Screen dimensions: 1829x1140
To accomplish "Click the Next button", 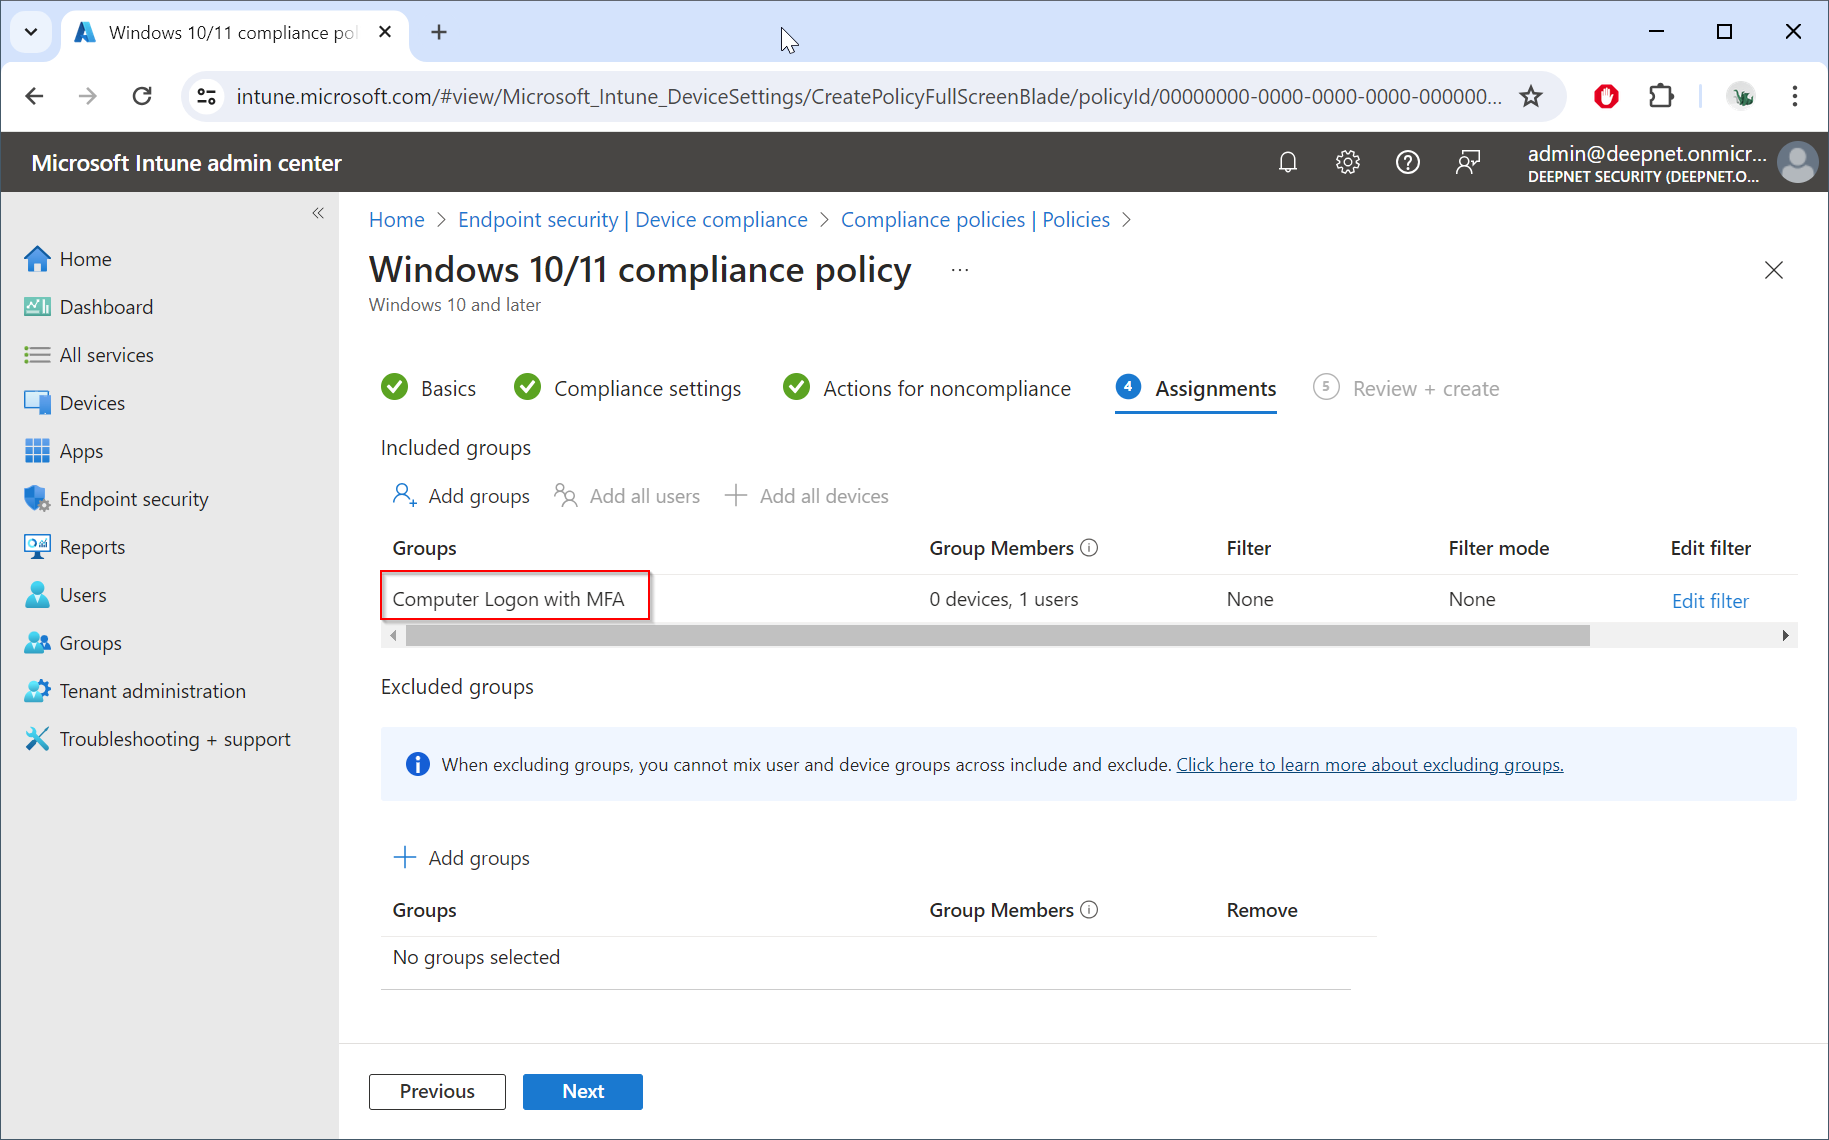I will click(582, 1092).
